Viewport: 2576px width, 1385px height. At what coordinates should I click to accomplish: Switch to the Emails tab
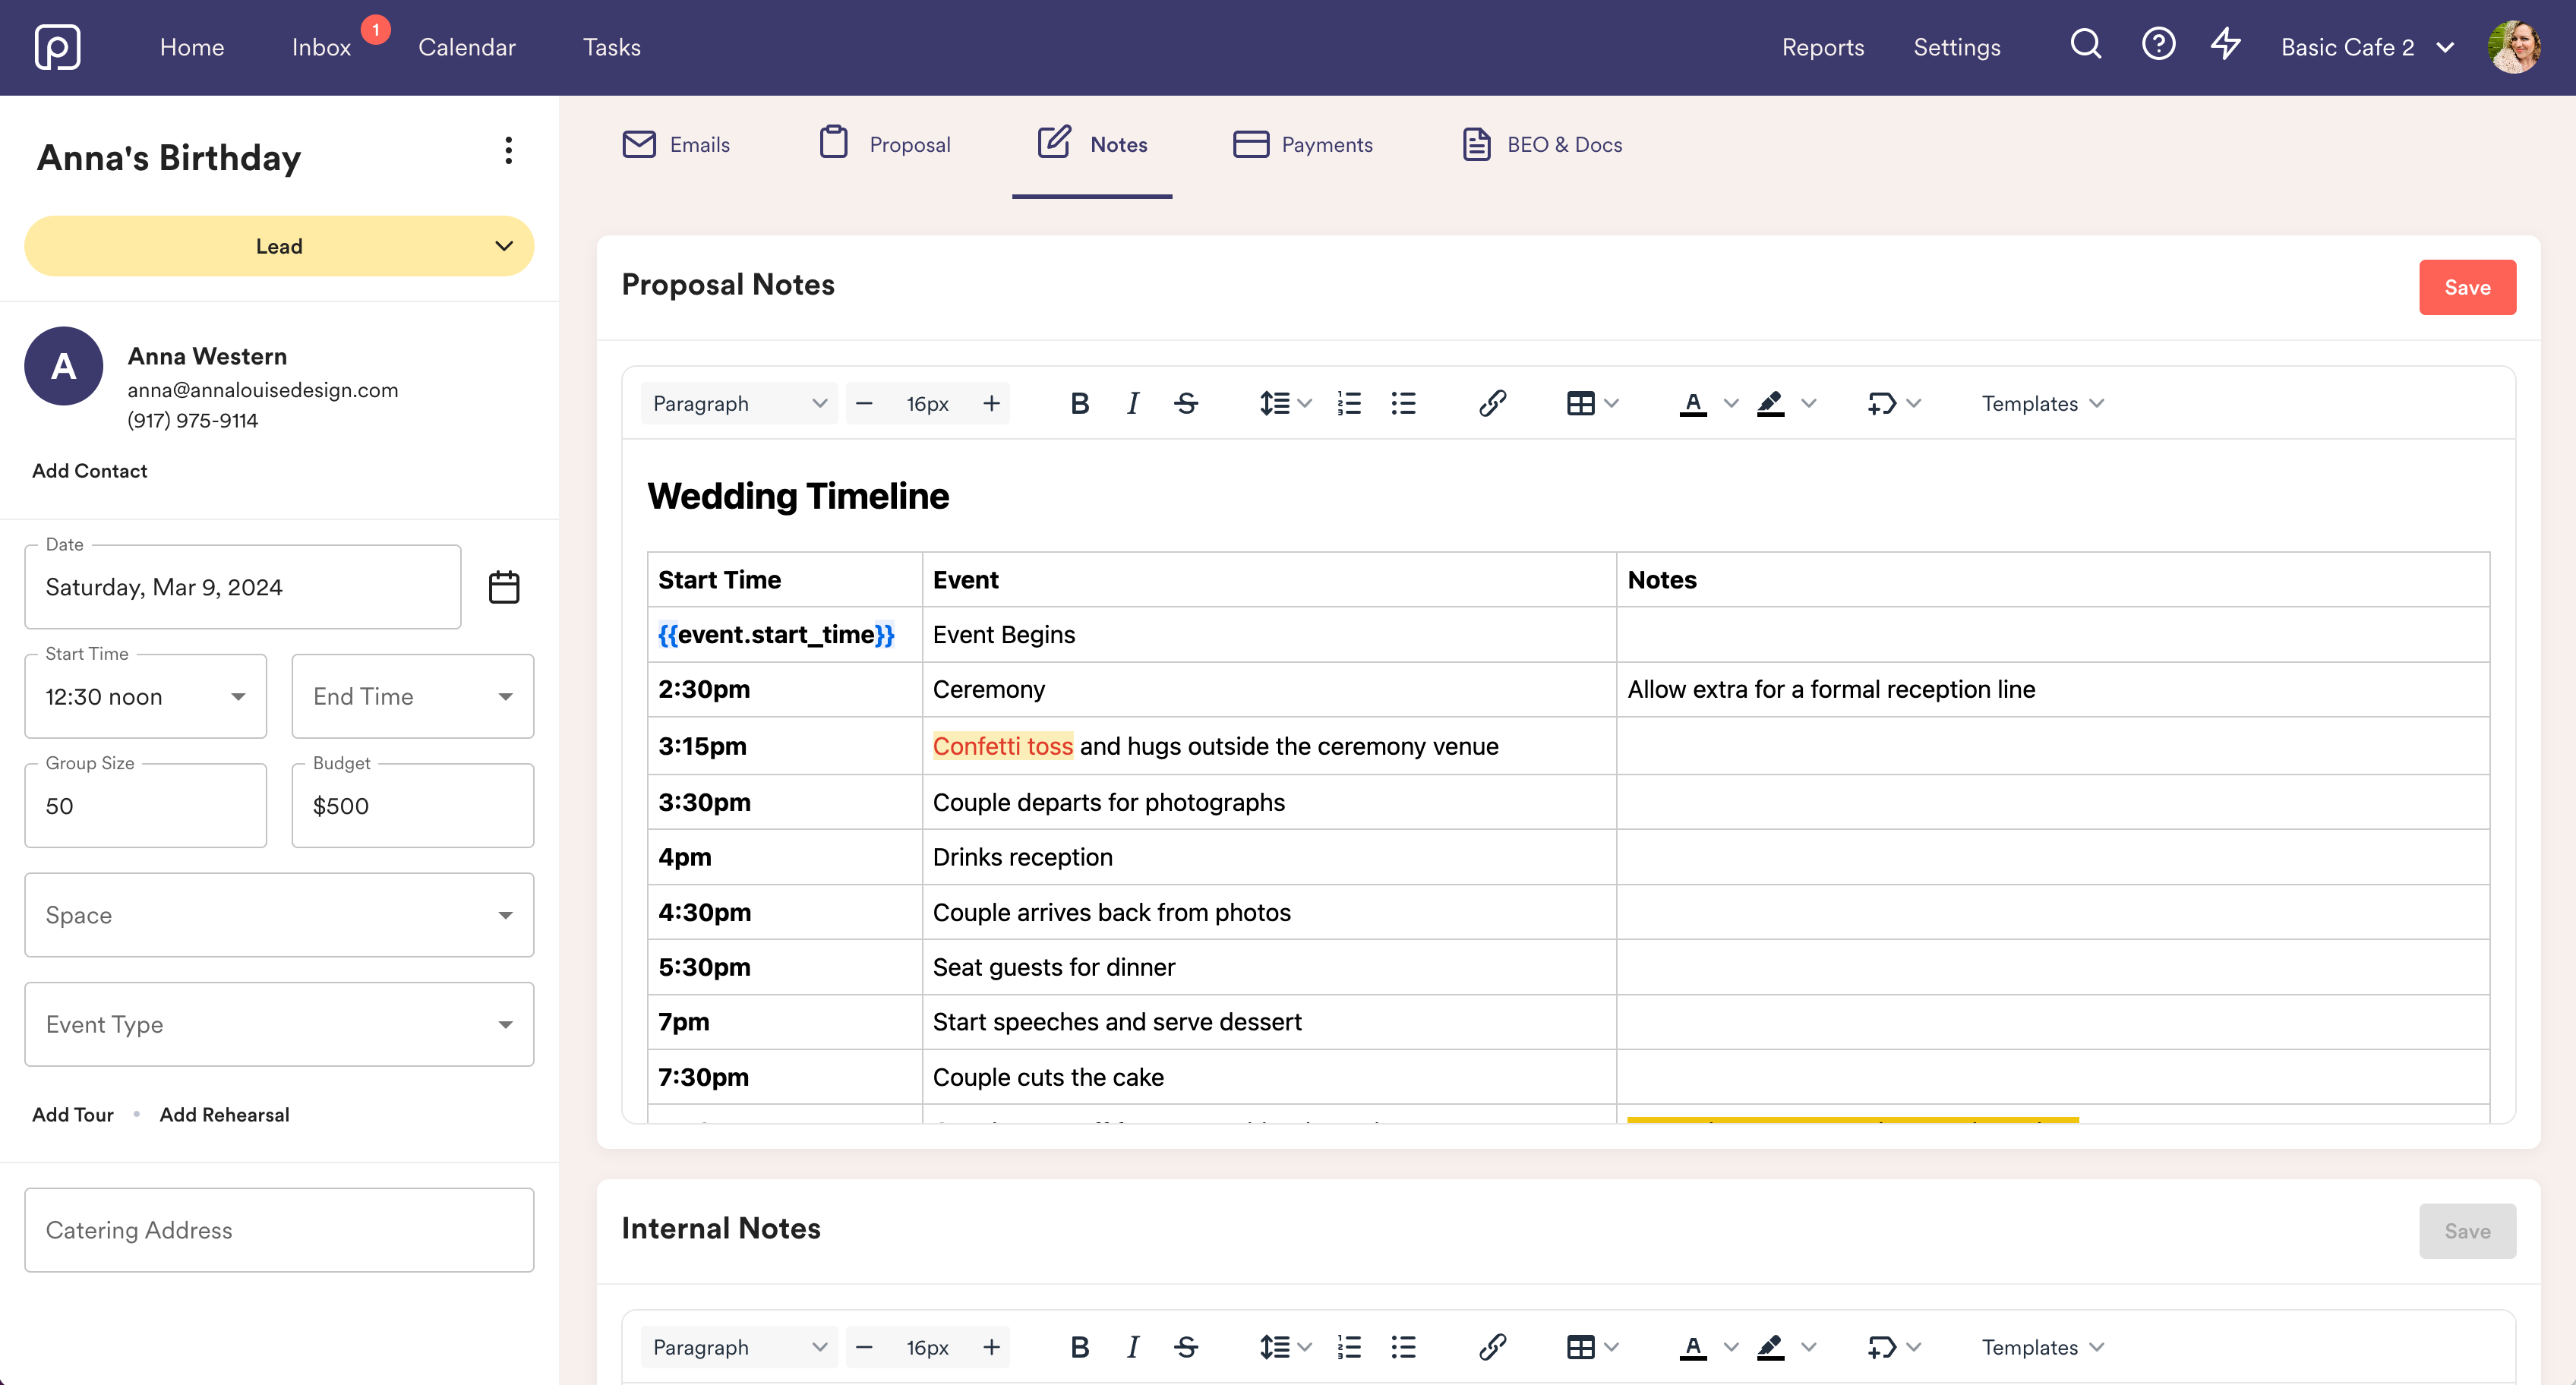[x=676, y=145]
